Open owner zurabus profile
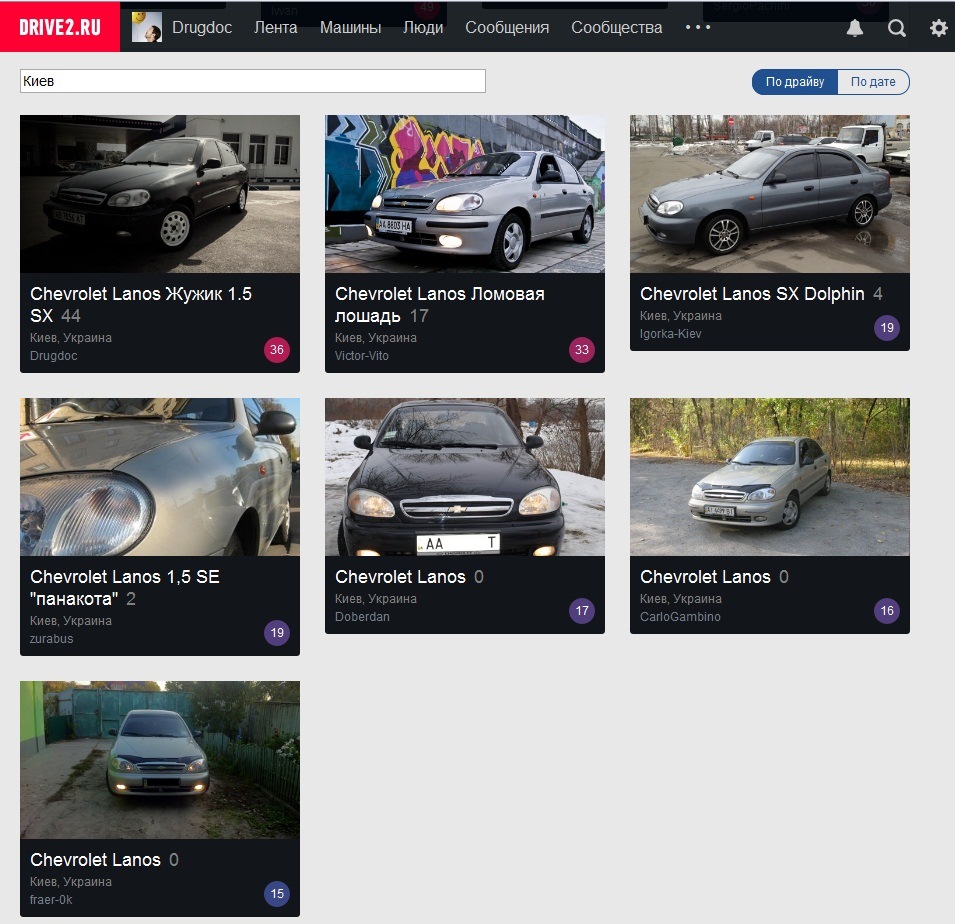The image size is (955, 924). 51,639
